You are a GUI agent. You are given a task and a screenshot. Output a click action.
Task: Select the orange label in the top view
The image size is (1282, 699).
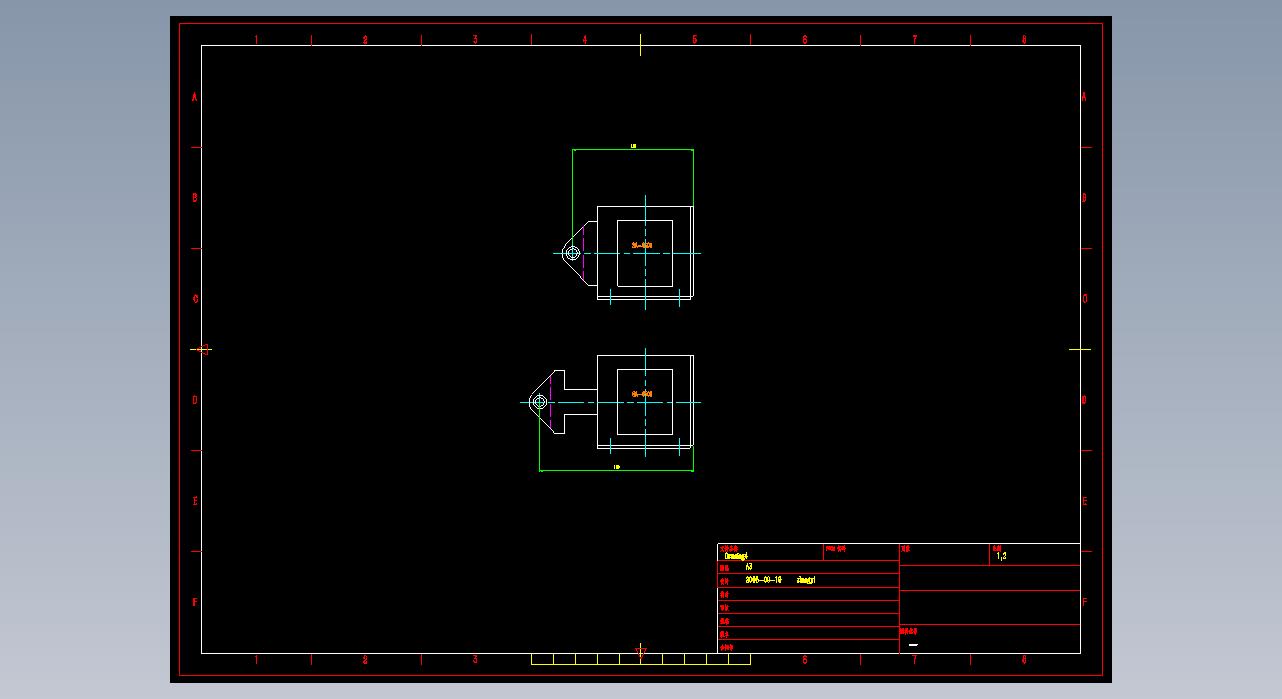642,245
